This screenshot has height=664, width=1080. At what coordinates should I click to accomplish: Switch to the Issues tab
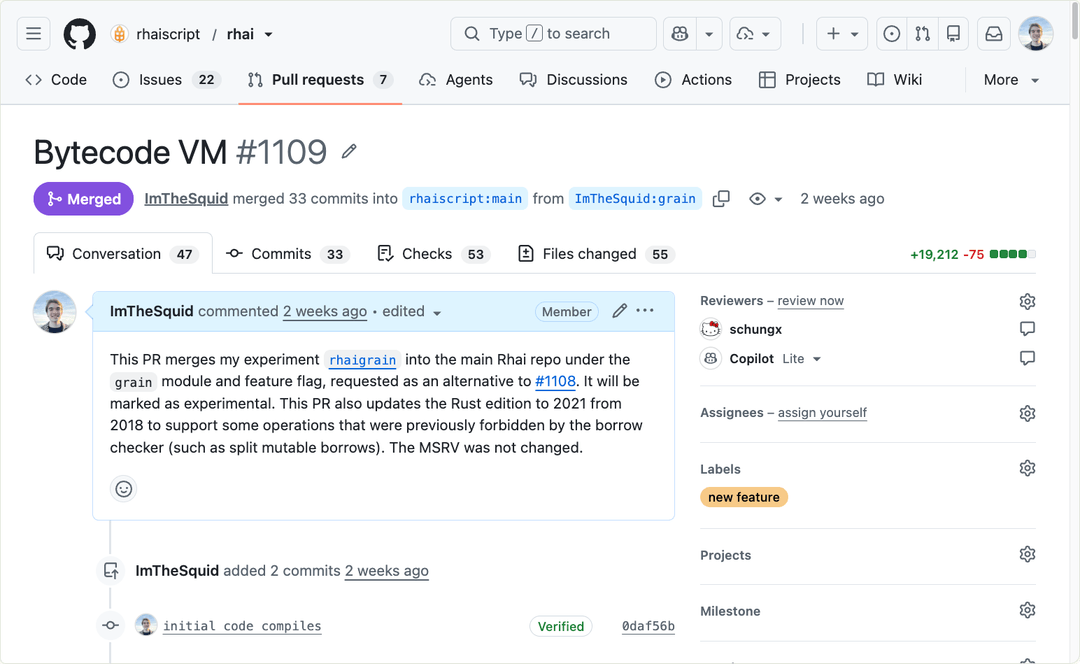click(x=166, y=80)
